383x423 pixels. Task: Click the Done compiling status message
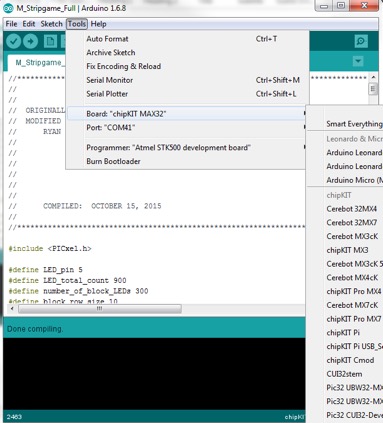[35, 329]
